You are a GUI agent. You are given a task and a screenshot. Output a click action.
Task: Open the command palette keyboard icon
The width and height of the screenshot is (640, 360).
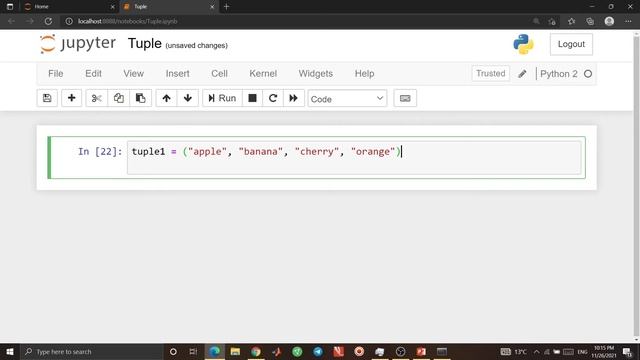[405, 98]
